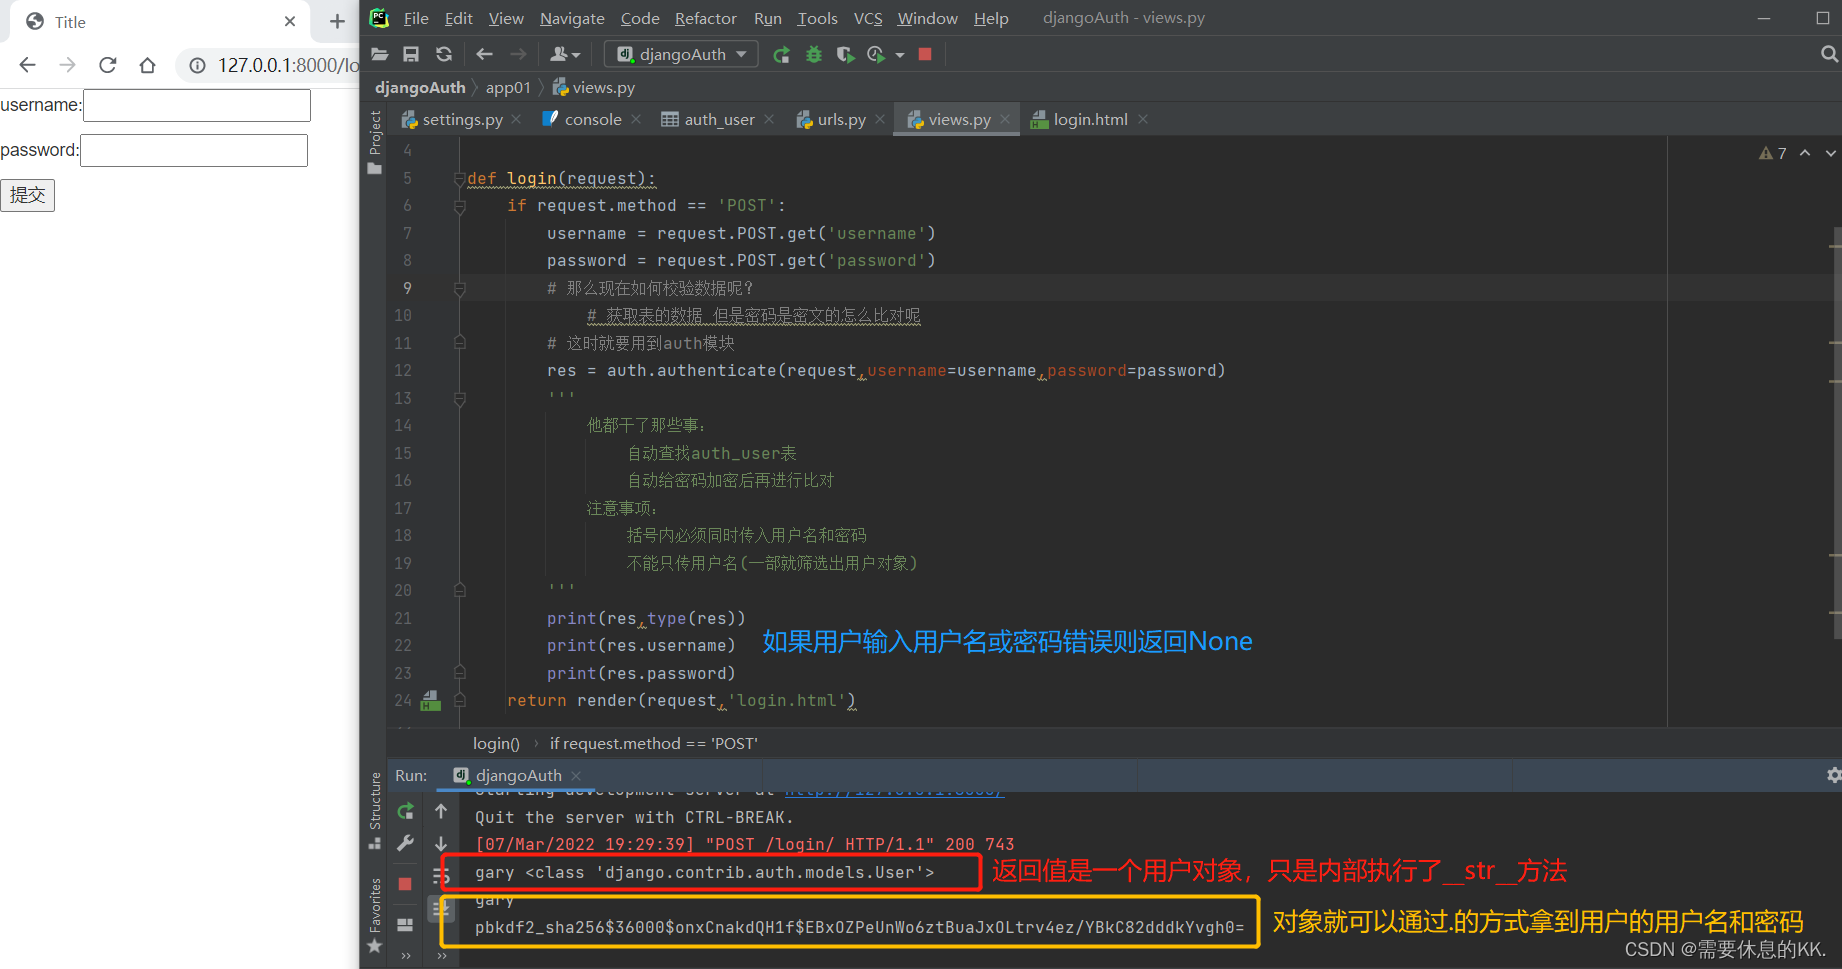This screenshot has height=969, width=1842.
Task: Close the views.py editor tab
Action: coord(1005,119)
